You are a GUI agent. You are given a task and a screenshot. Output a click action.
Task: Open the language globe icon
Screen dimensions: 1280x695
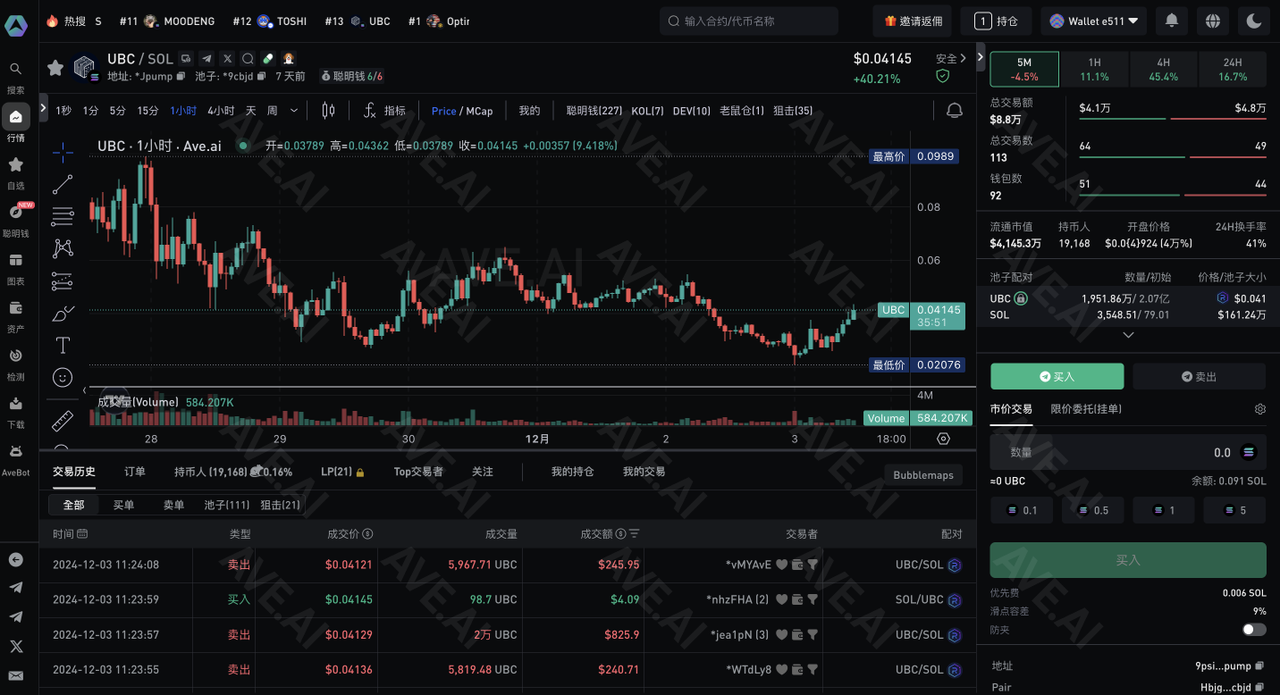[1213, 21]
